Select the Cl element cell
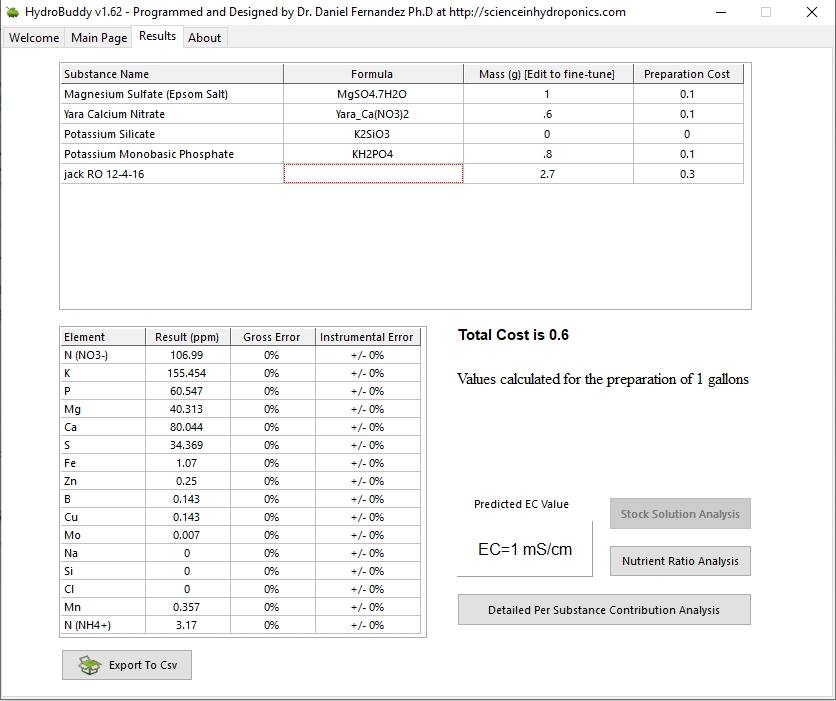 [x=103, y=589]
